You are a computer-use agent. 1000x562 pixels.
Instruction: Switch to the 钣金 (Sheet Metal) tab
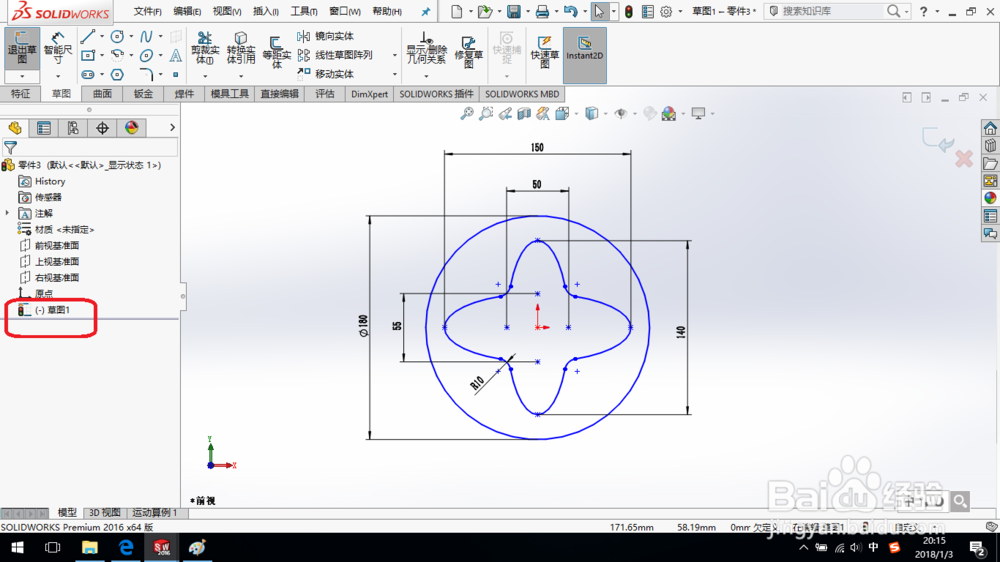(143, 94)
